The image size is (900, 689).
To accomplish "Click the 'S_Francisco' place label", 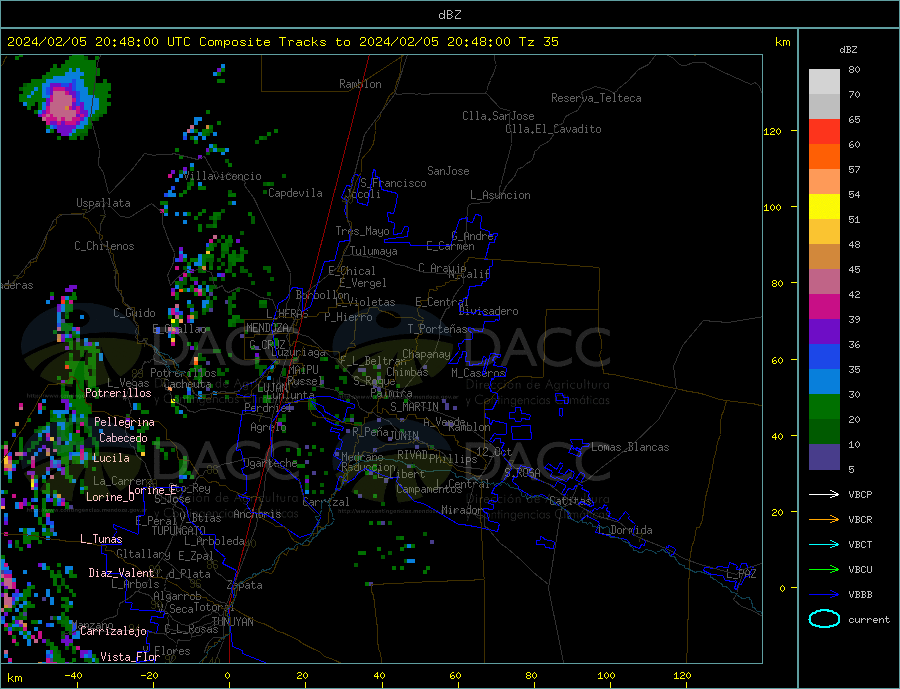I will 393,183.
